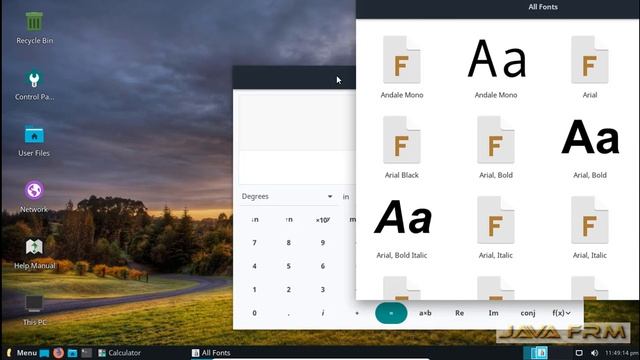This screenshot has width=640, height=360.
Task: Select the rightmost Arial, Italic font file
Action: click(590, 228)
